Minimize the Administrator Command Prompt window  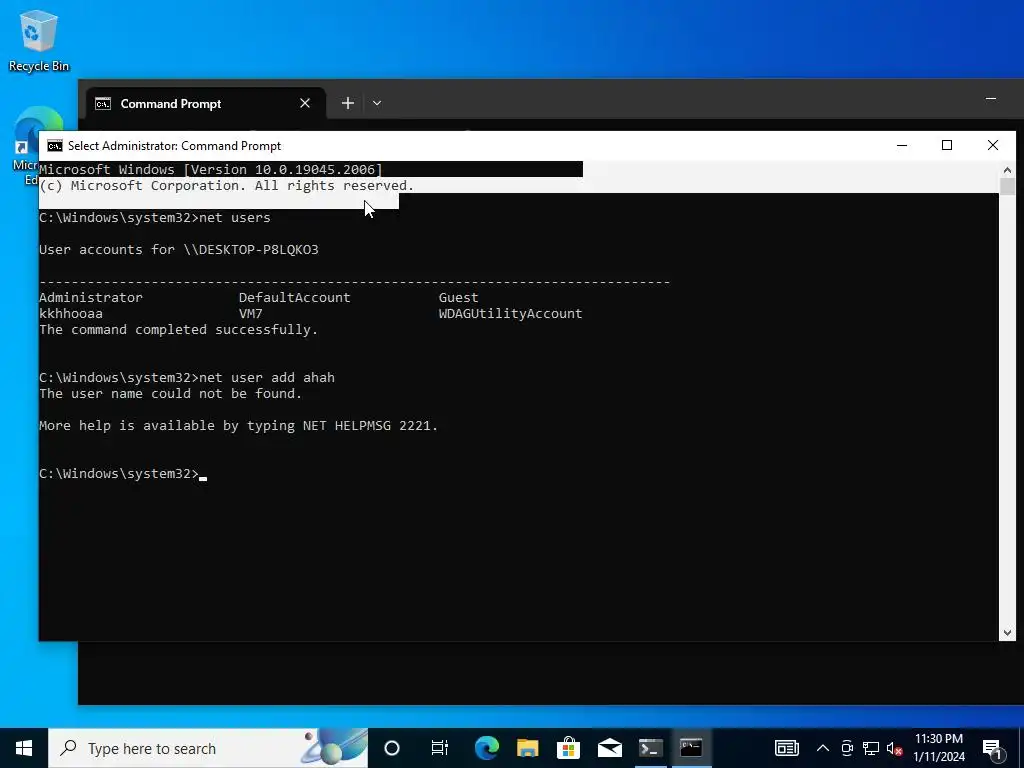pyautogui.click(x=902, y=146)
